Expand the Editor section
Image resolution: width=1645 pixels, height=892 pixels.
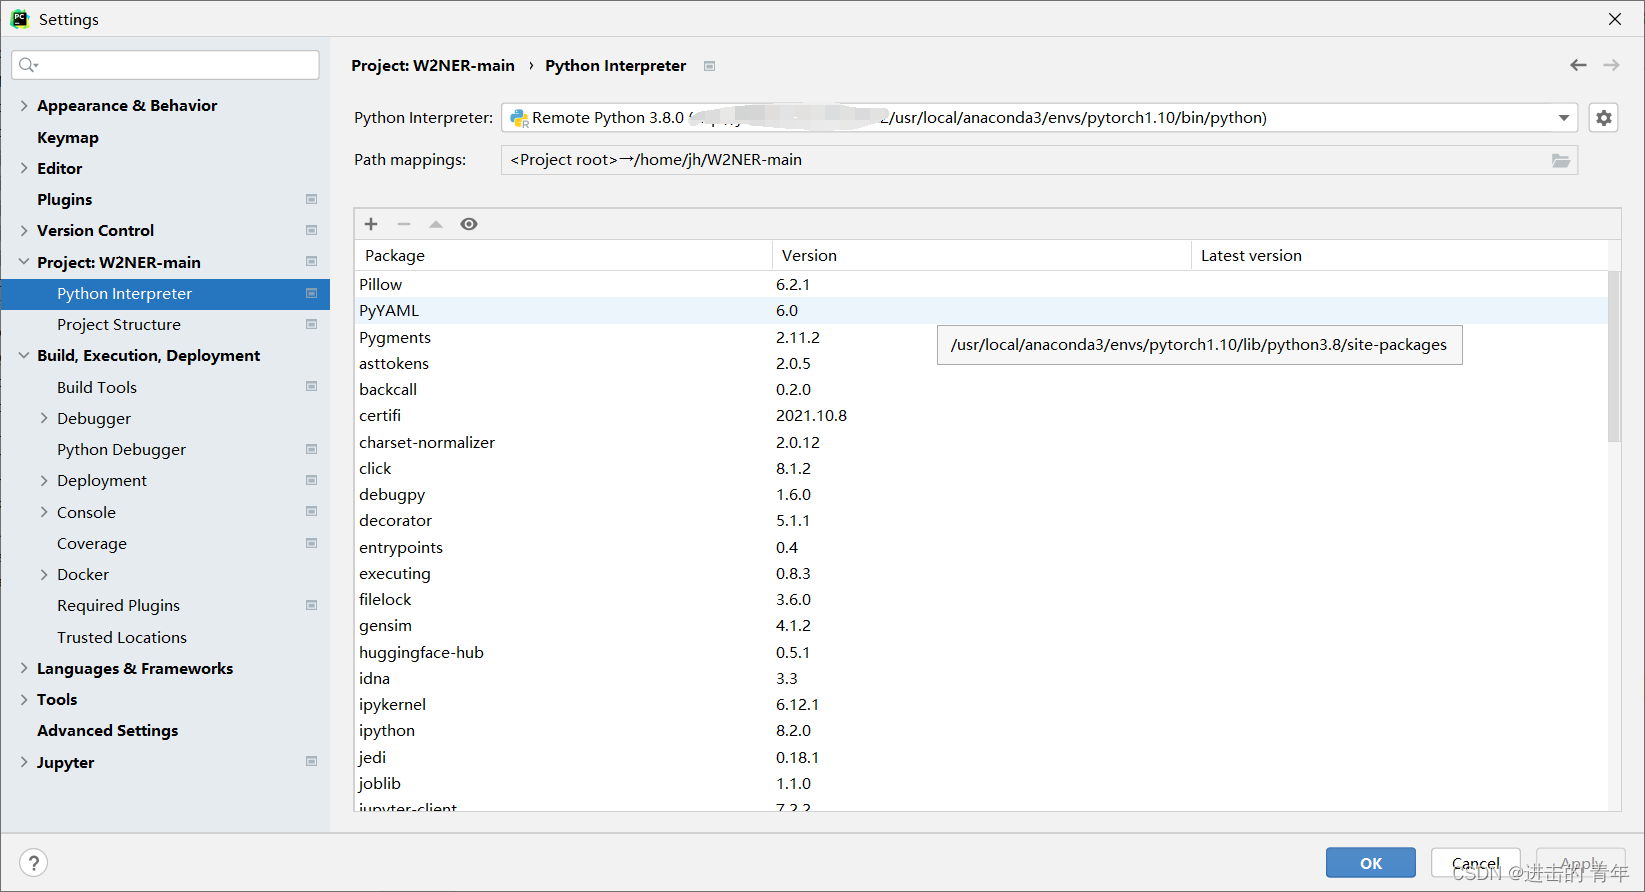24,168
